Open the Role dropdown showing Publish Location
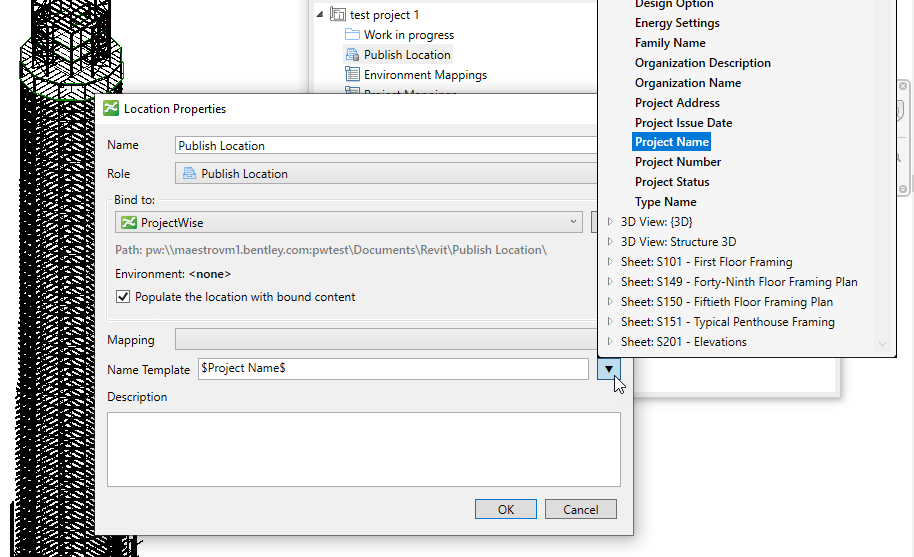Screen dimensions: 914x557 [x=385, y=174]
